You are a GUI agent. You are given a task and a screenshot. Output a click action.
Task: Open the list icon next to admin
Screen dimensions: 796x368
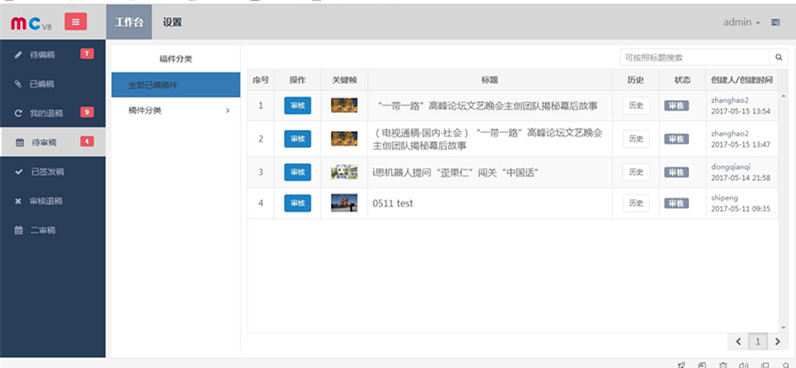[x=775, y=22]
